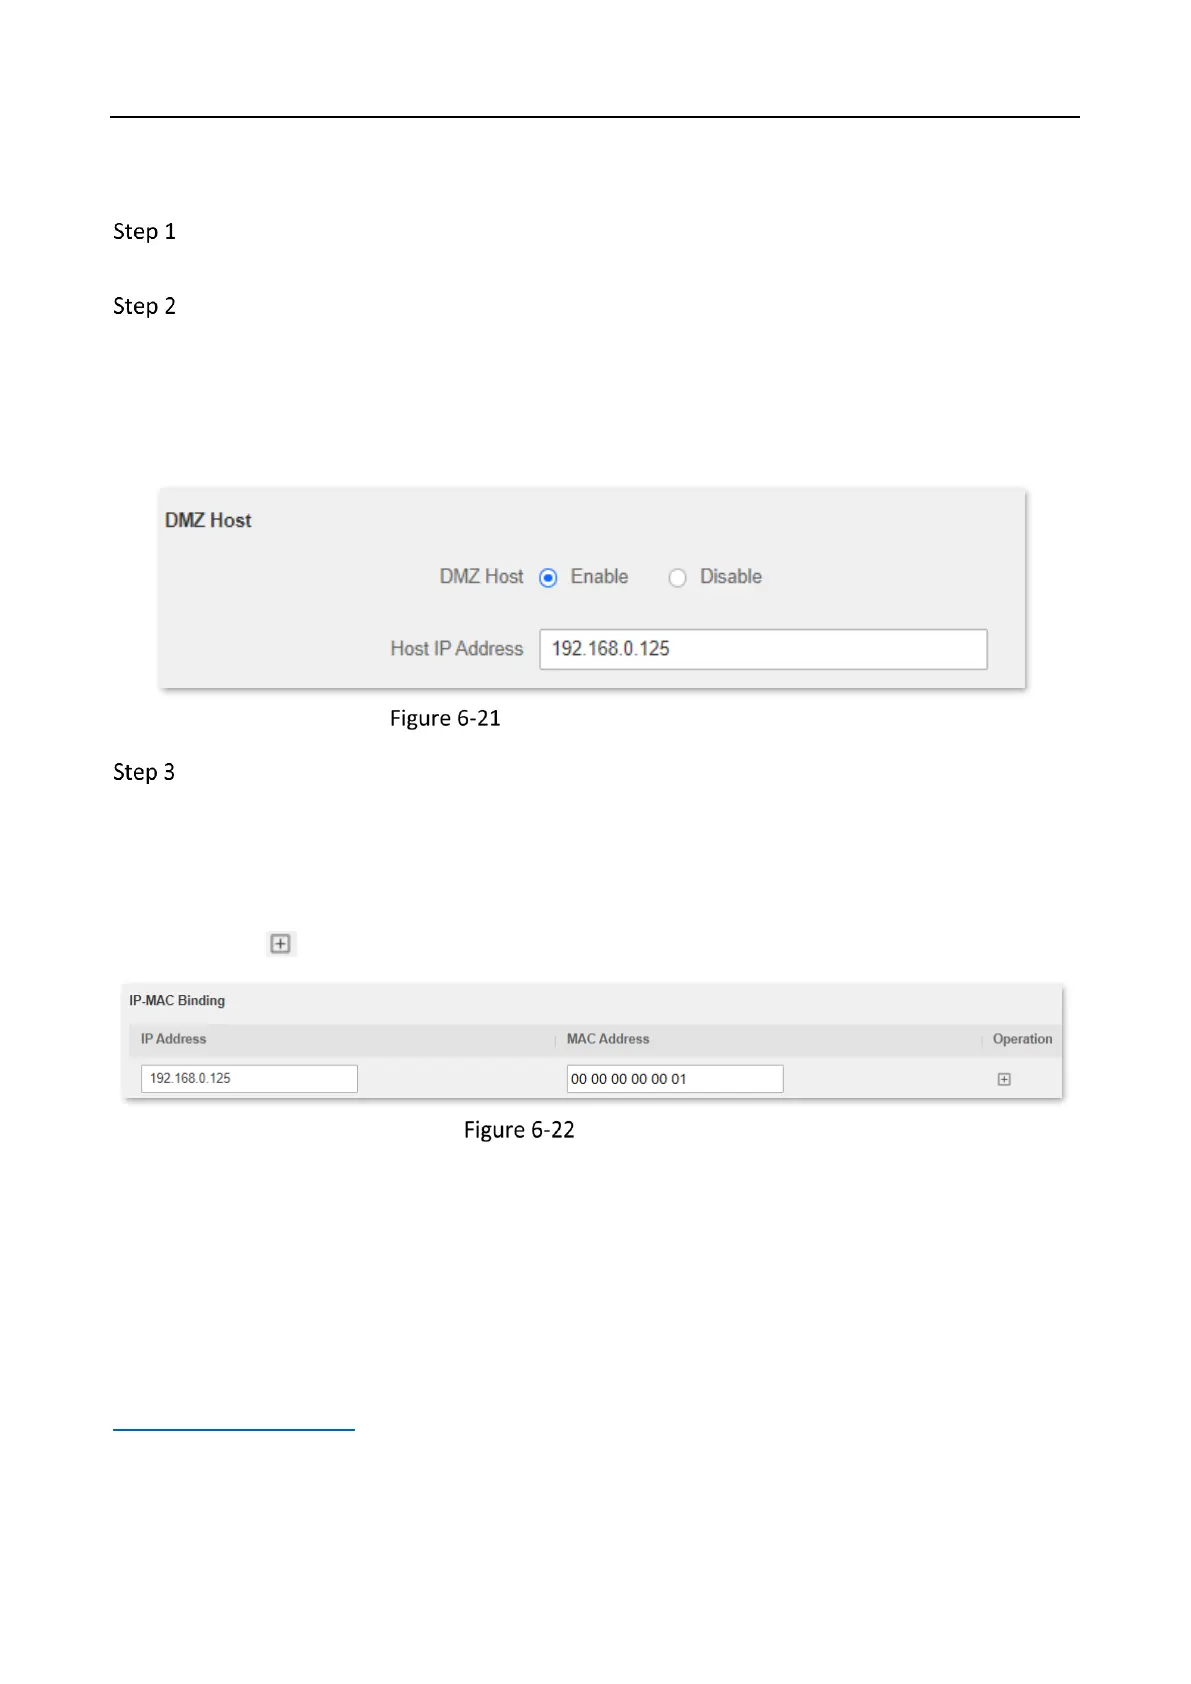Select the Disable radio button for DMZ Host
1191x1684 pixels.
[x=677, y=578]
